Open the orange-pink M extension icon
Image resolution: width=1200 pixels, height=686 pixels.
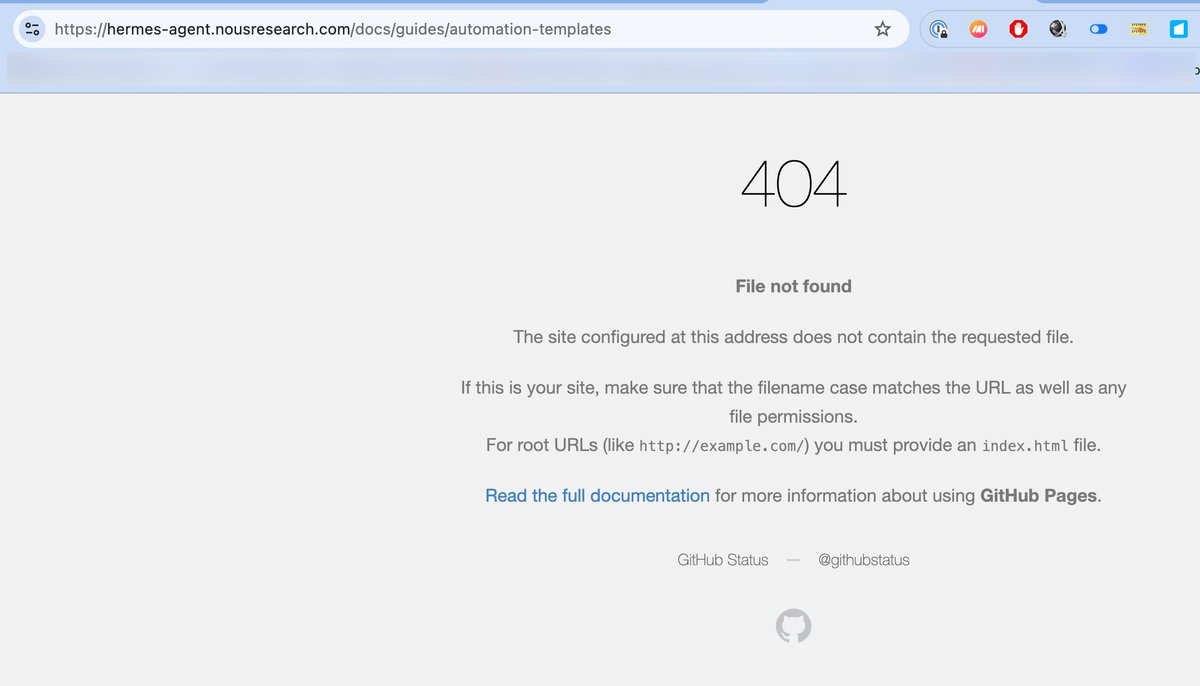(x=979, y=29)
